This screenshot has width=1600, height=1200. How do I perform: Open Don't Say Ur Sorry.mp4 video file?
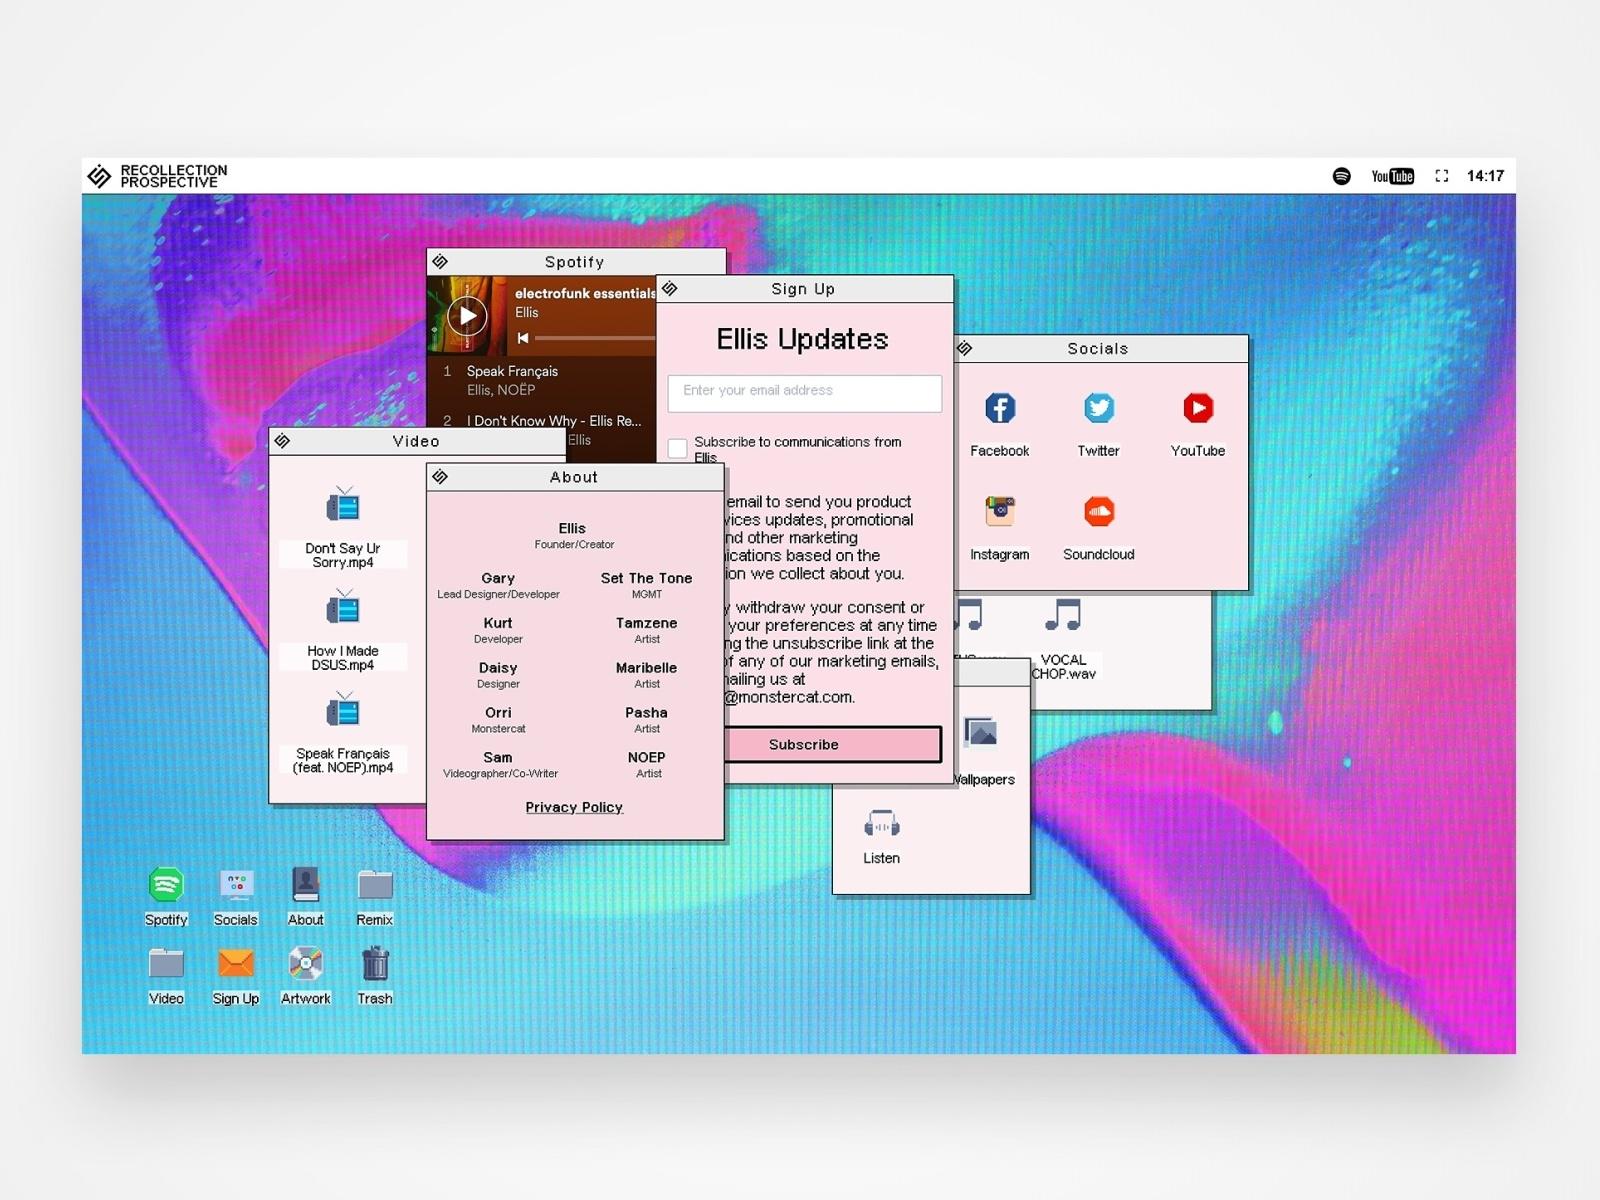(343, 507)
